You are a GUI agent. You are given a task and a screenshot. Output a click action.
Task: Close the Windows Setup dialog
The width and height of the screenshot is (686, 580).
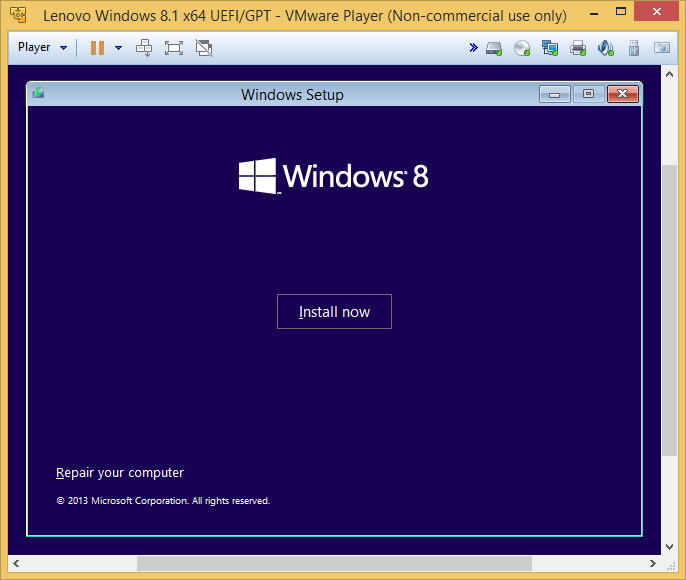point(623,94)
